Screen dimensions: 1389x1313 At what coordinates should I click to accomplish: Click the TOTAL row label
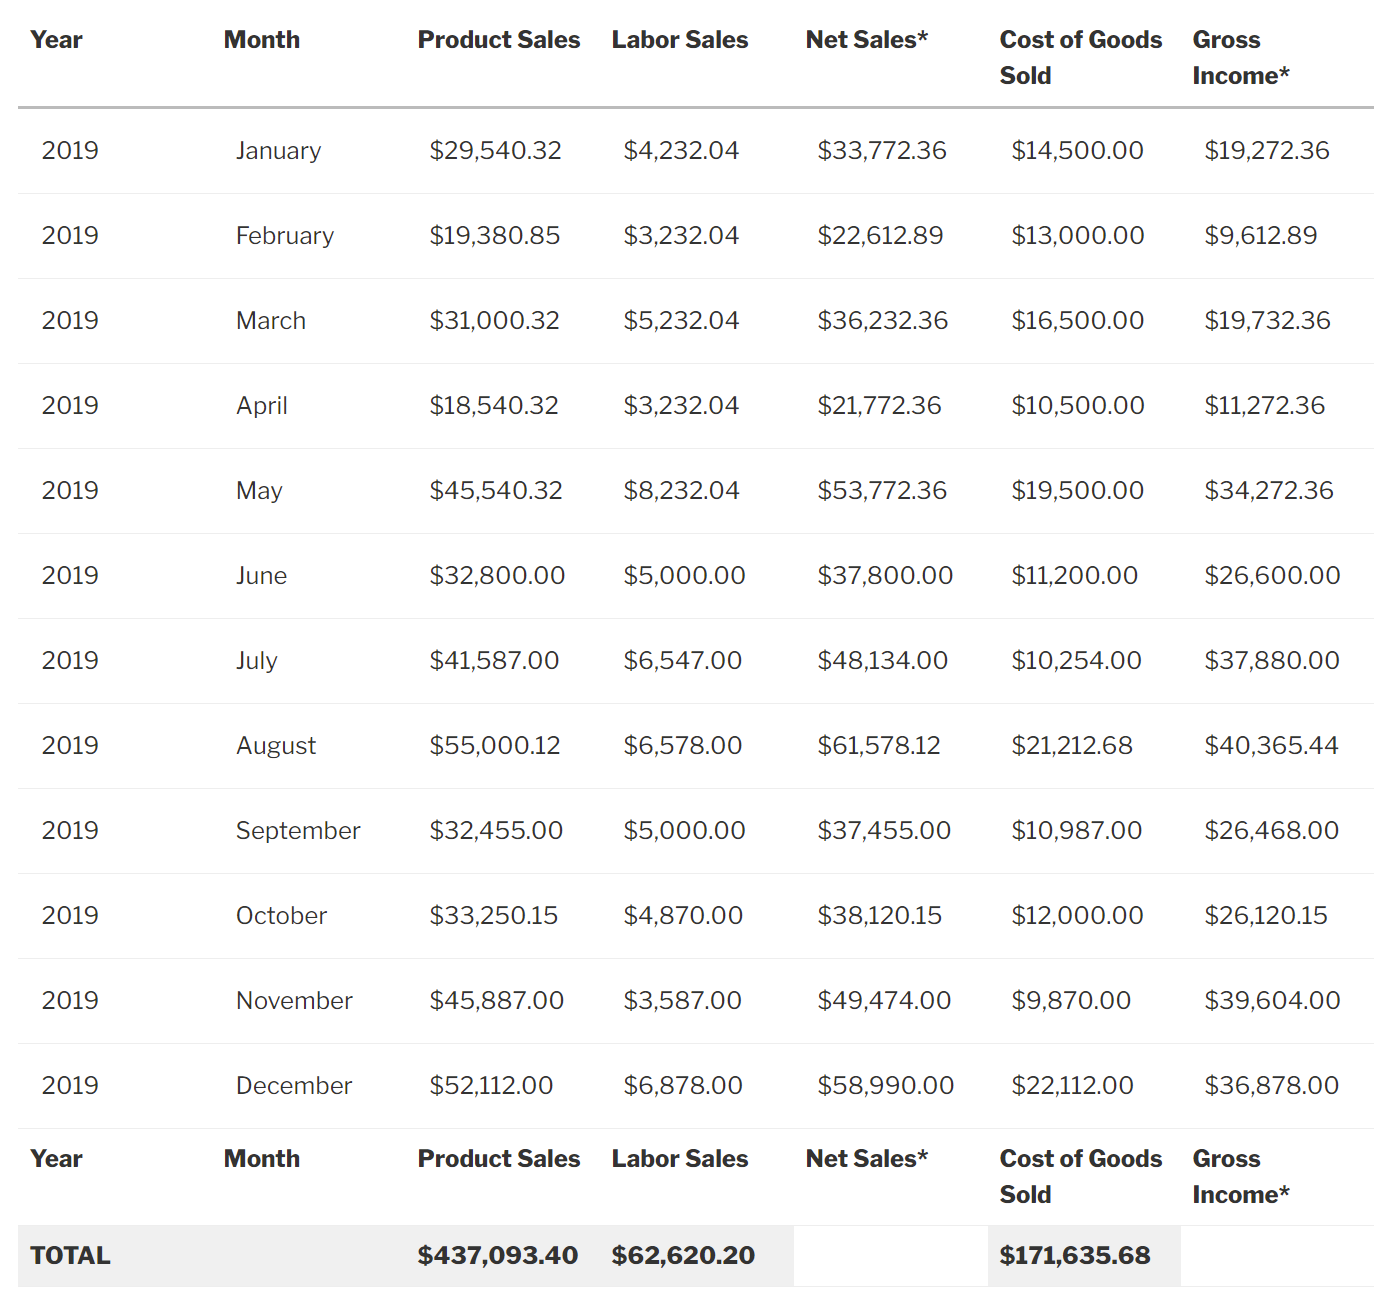70,1256
